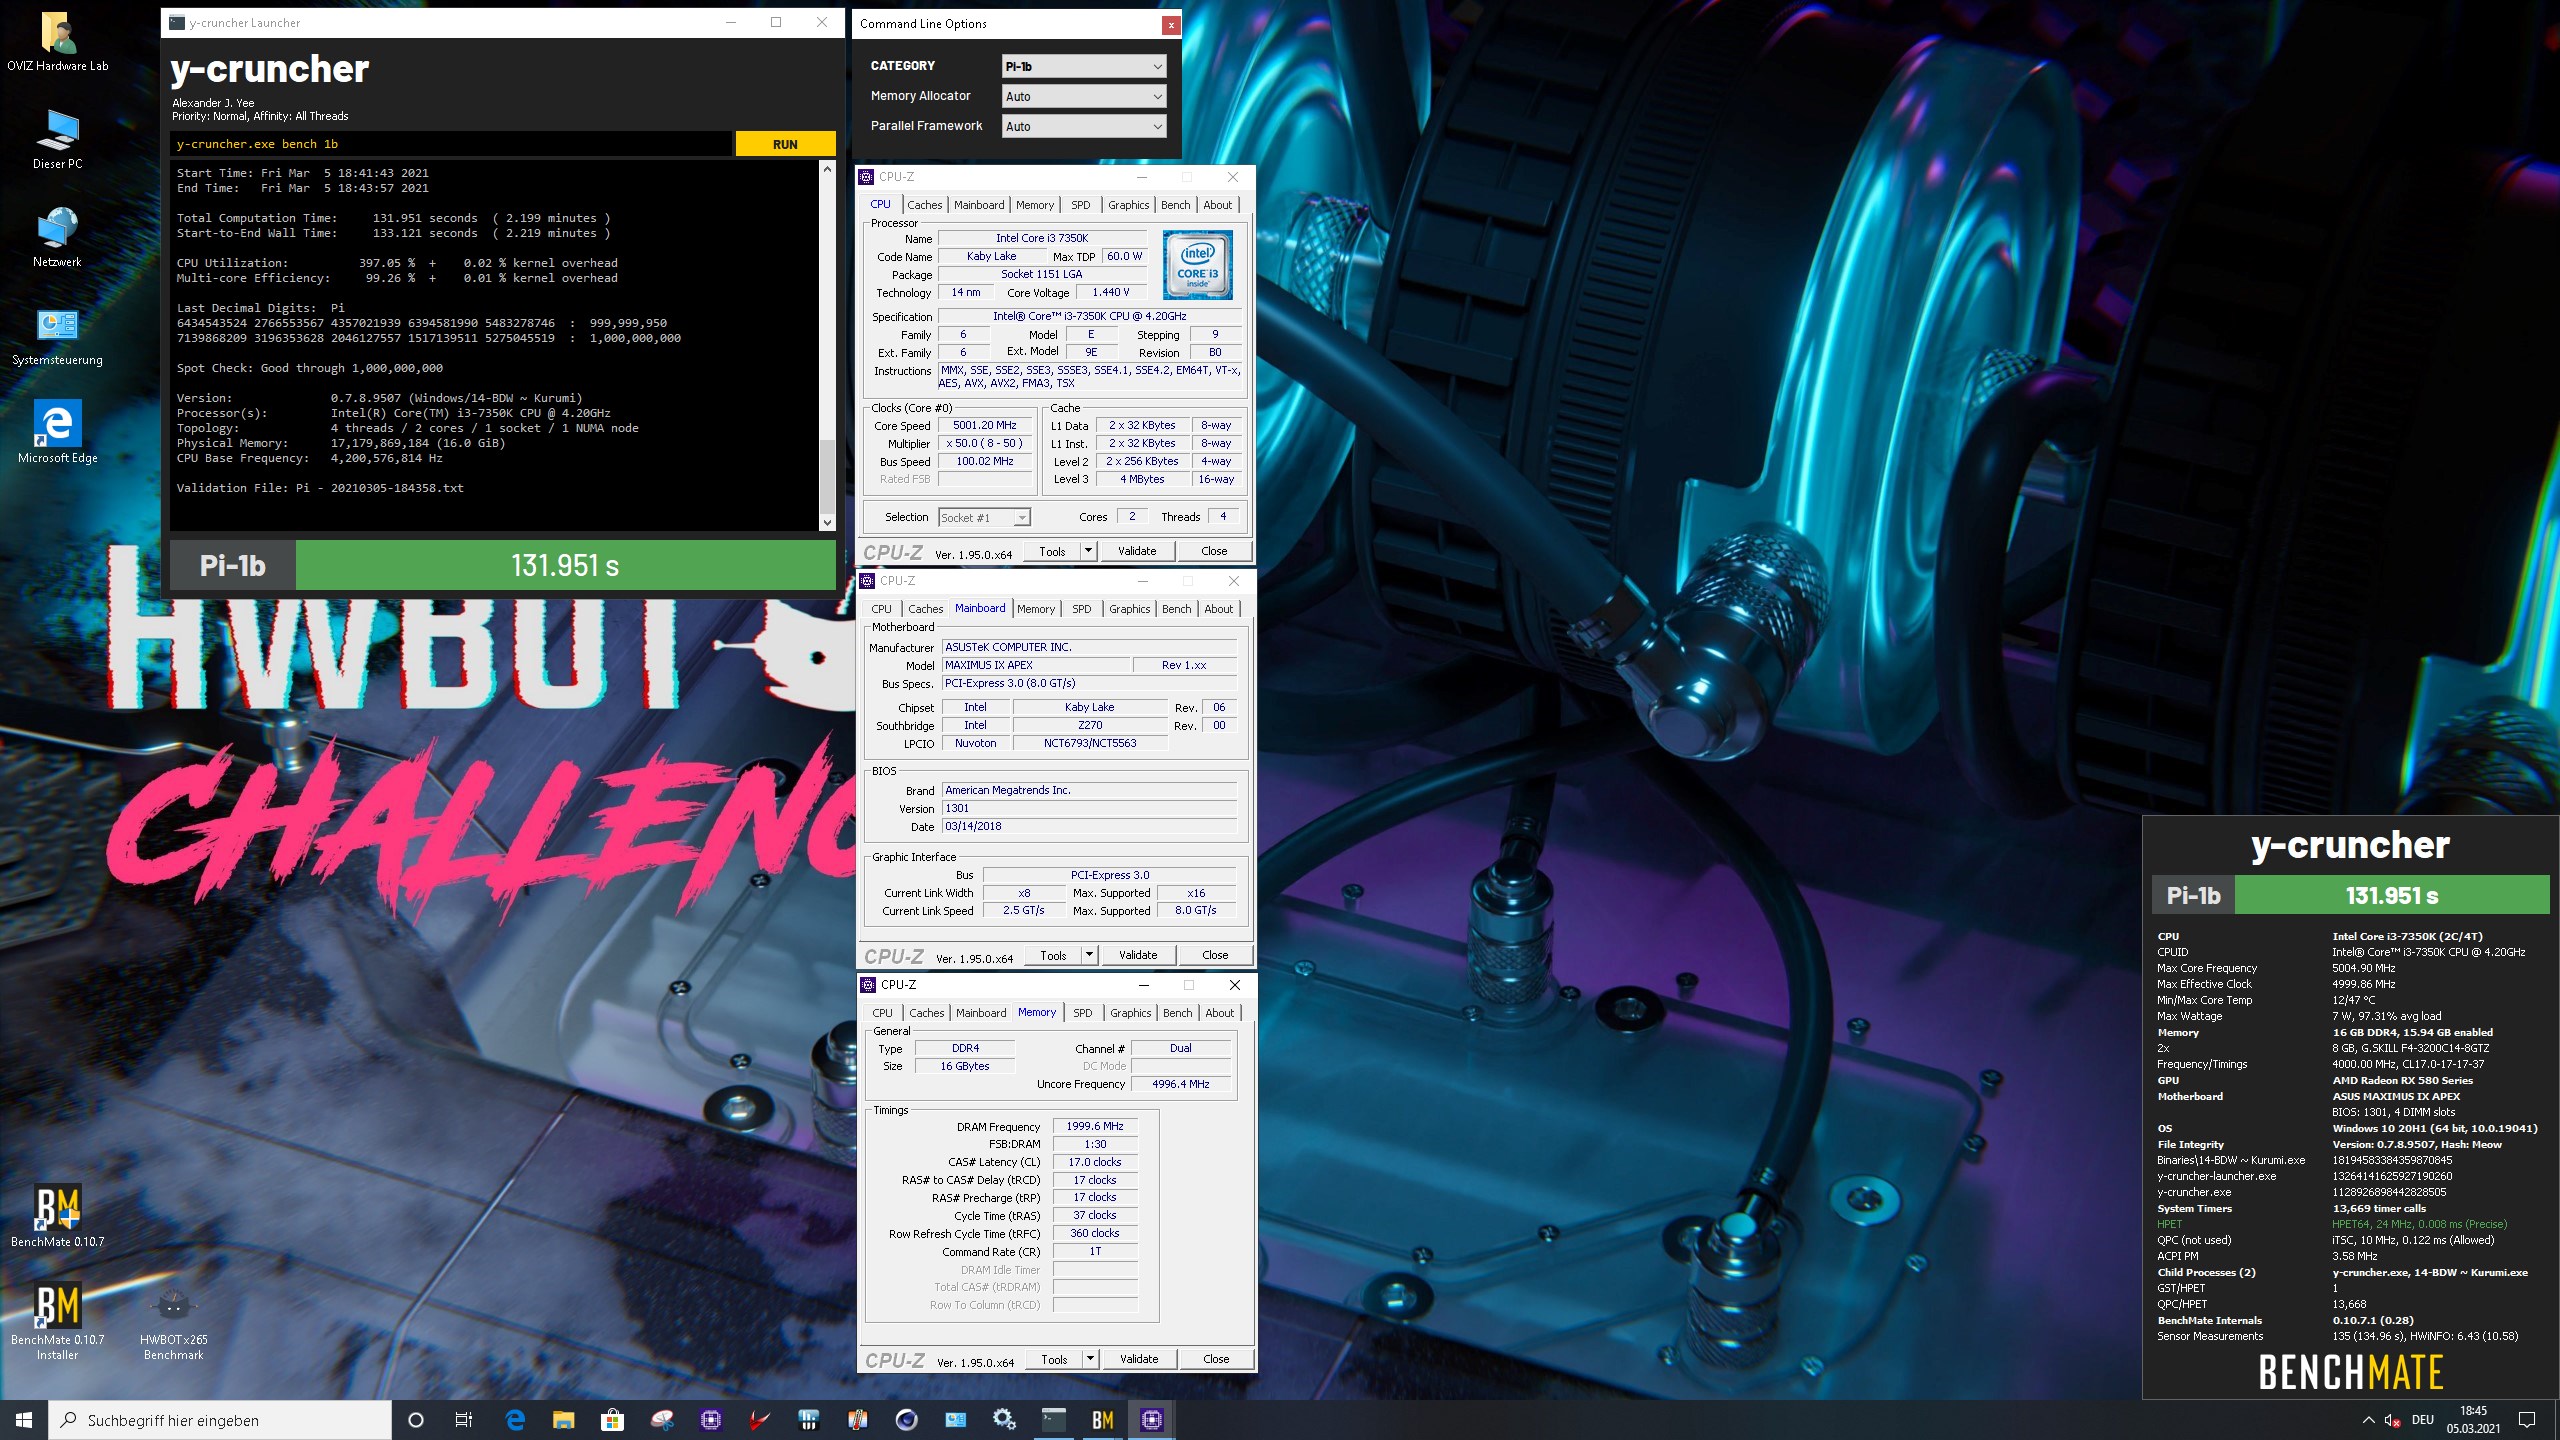Click Close on the Command Line Options panel
Viewport: 2560px width, 1440px height.
coord(1170,25)
